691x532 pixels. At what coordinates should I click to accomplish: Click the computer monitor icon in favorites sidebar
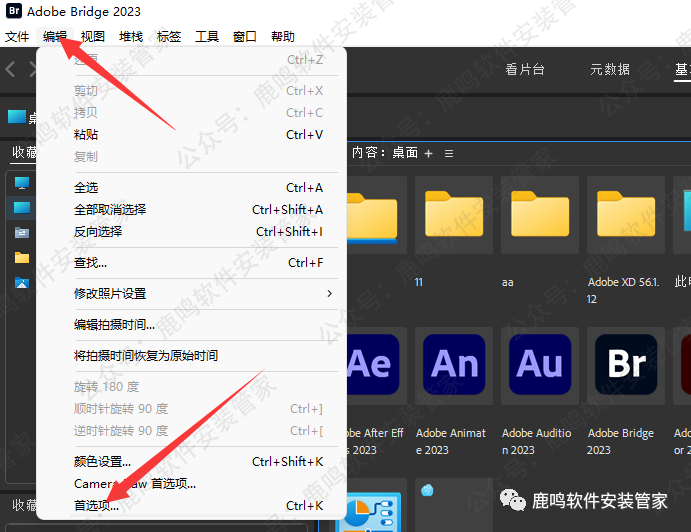tap(22, 183)
